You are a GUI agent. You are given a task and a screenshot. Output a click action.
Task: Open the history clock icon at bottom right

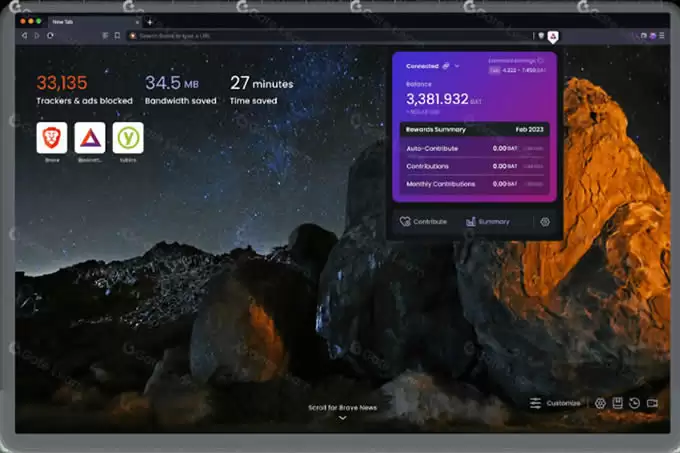pyautogui.click(x=634, y=403)
